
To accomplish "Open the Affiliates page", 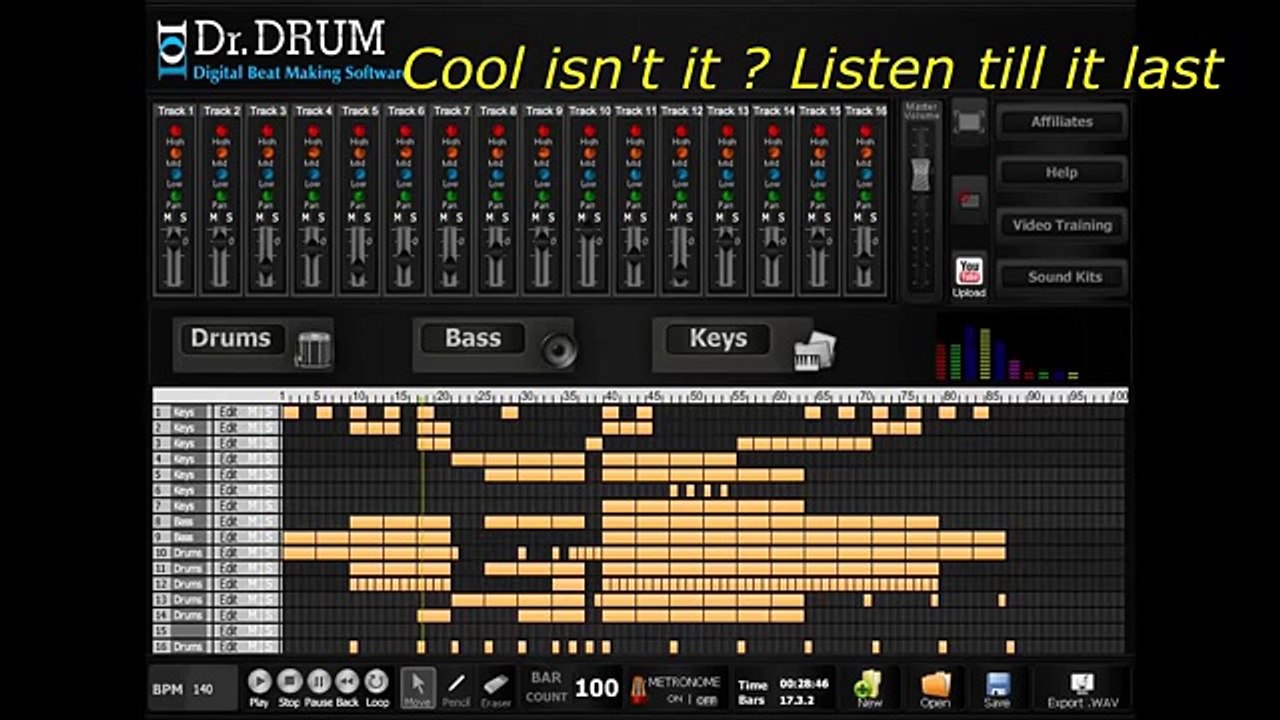I will pos(1062,122).
